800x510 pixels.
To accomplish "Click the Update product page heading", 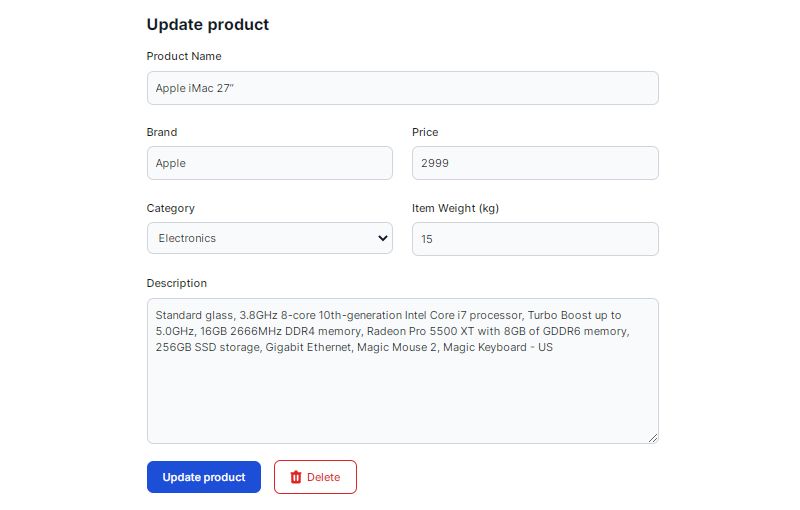I will coord(208,24).
